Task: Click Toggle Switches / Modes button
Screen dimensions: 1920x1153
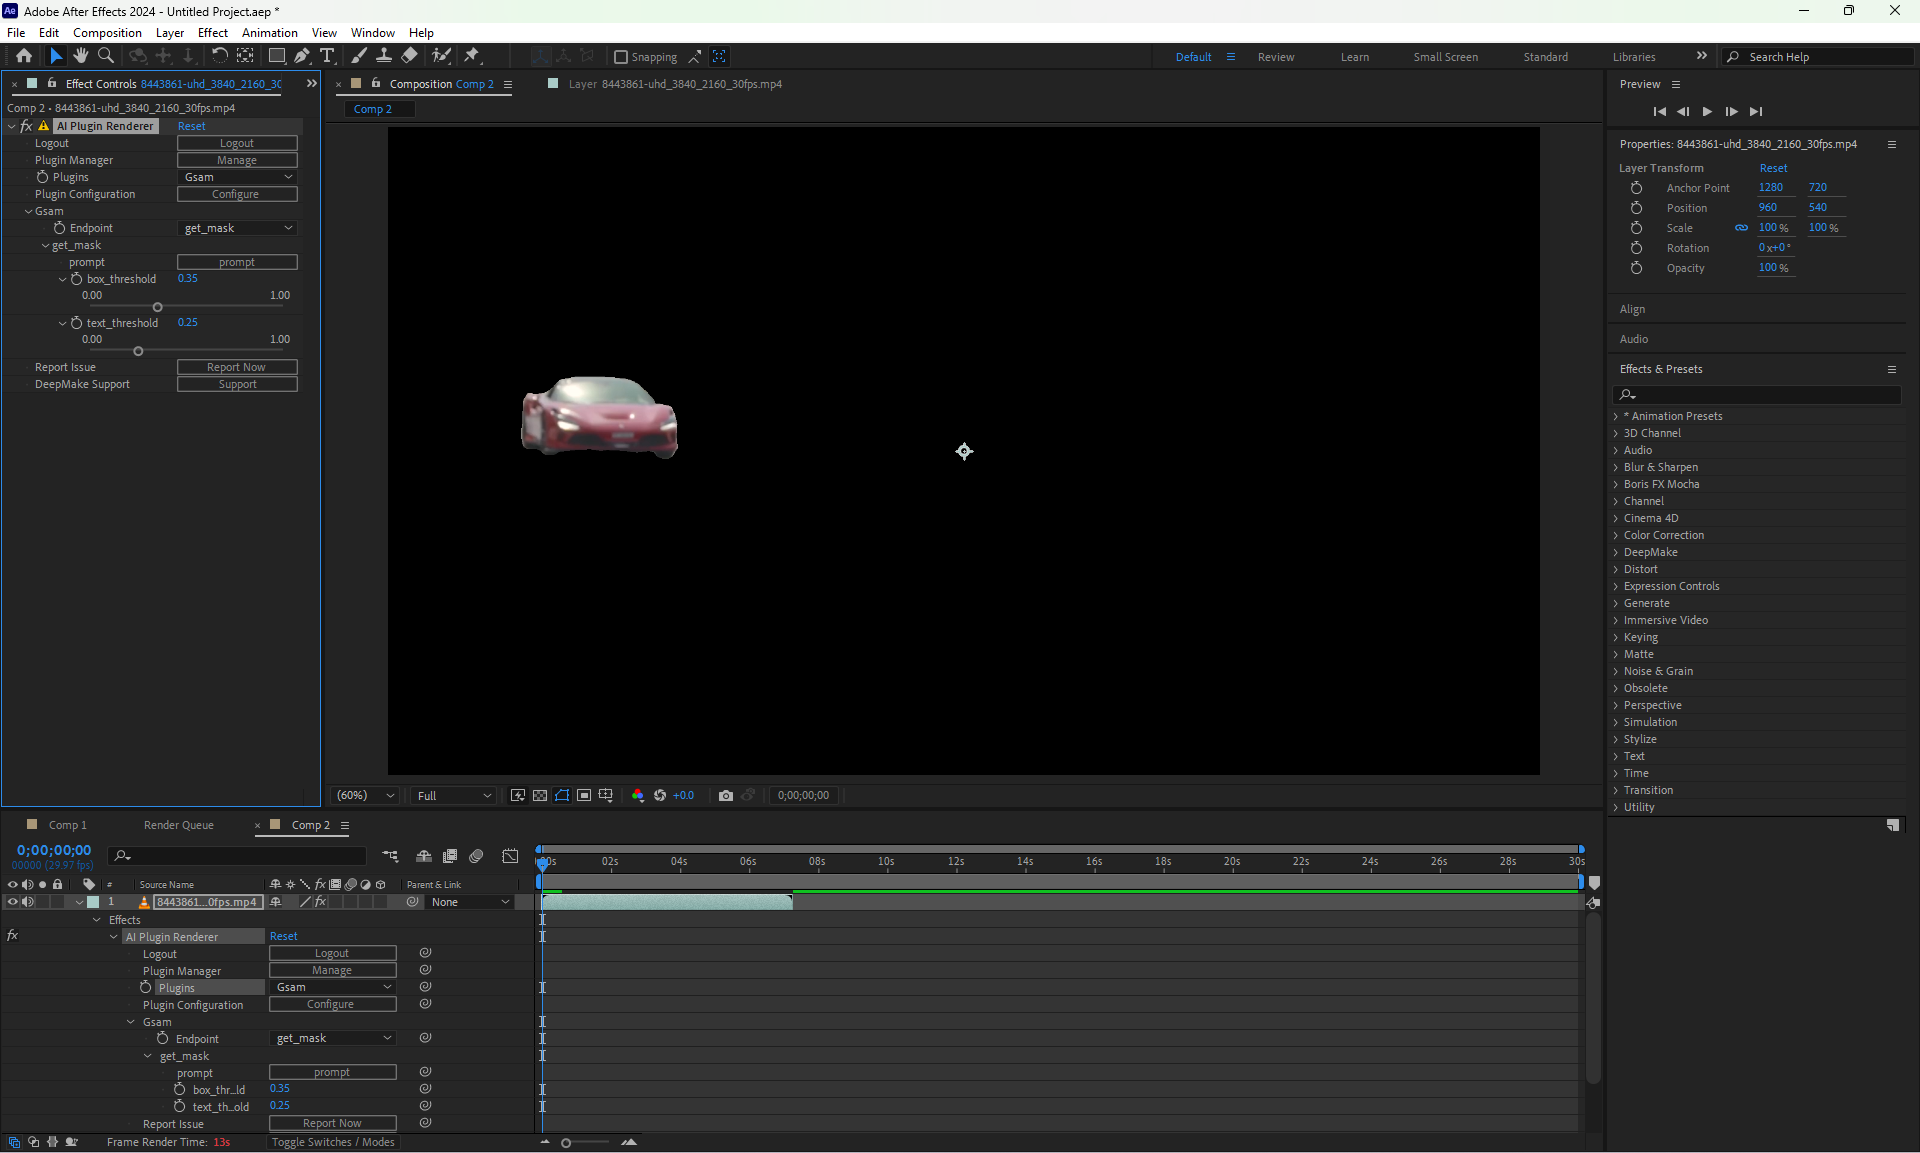Action: [x=333, y=1142]
